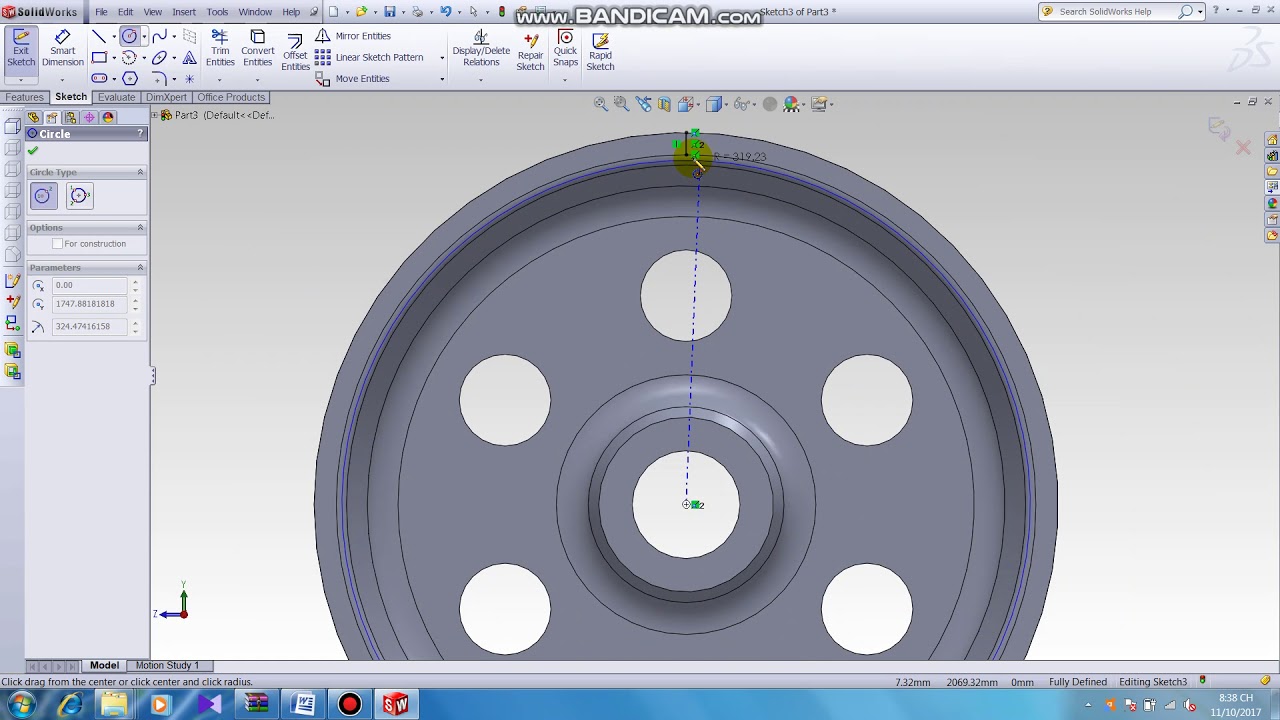
Task: Open Display/Delete Relations tool
Action: (x=481, y=50)
